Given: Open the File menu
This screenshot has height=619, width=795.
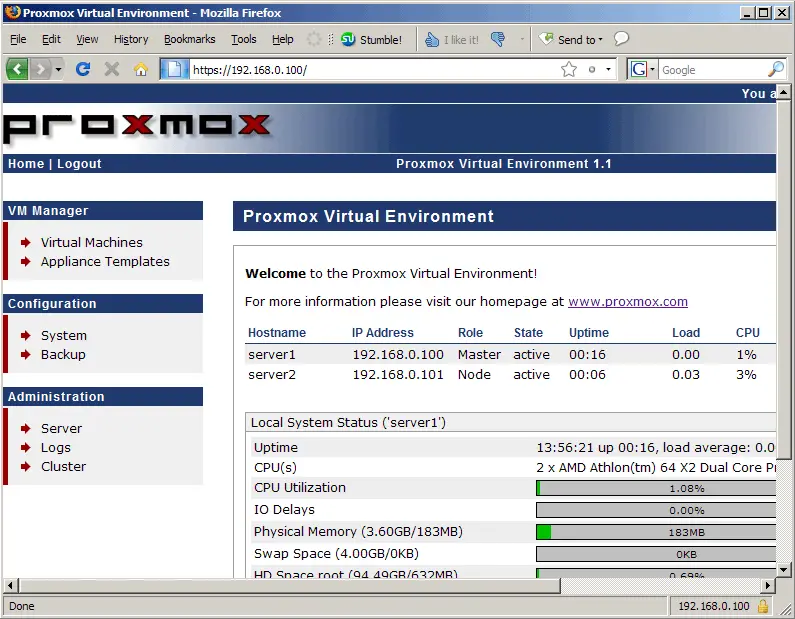Looking at the screenshot, I should pyautogui.click(x=18, y=39).
